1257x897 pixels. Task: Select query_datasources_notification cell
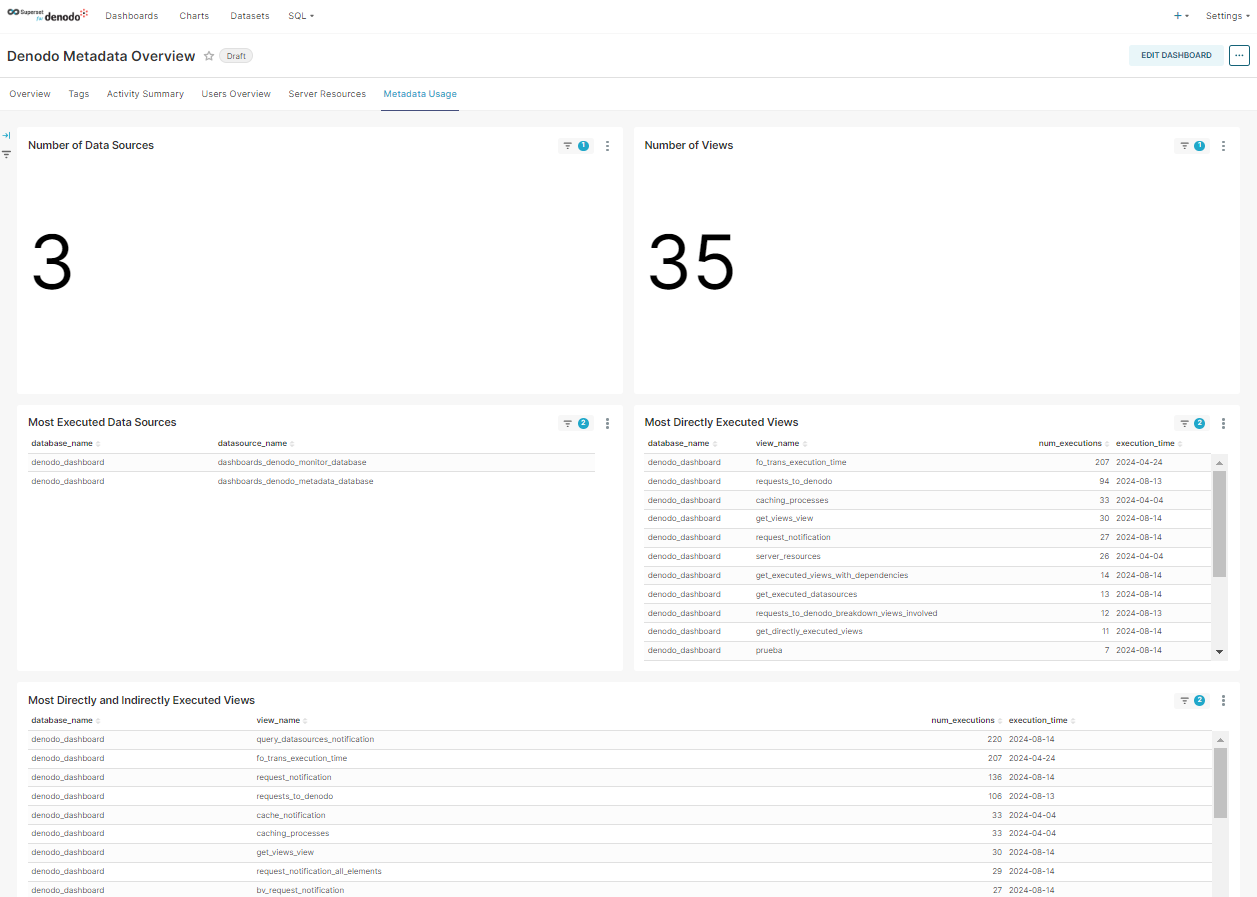[315, 740]
